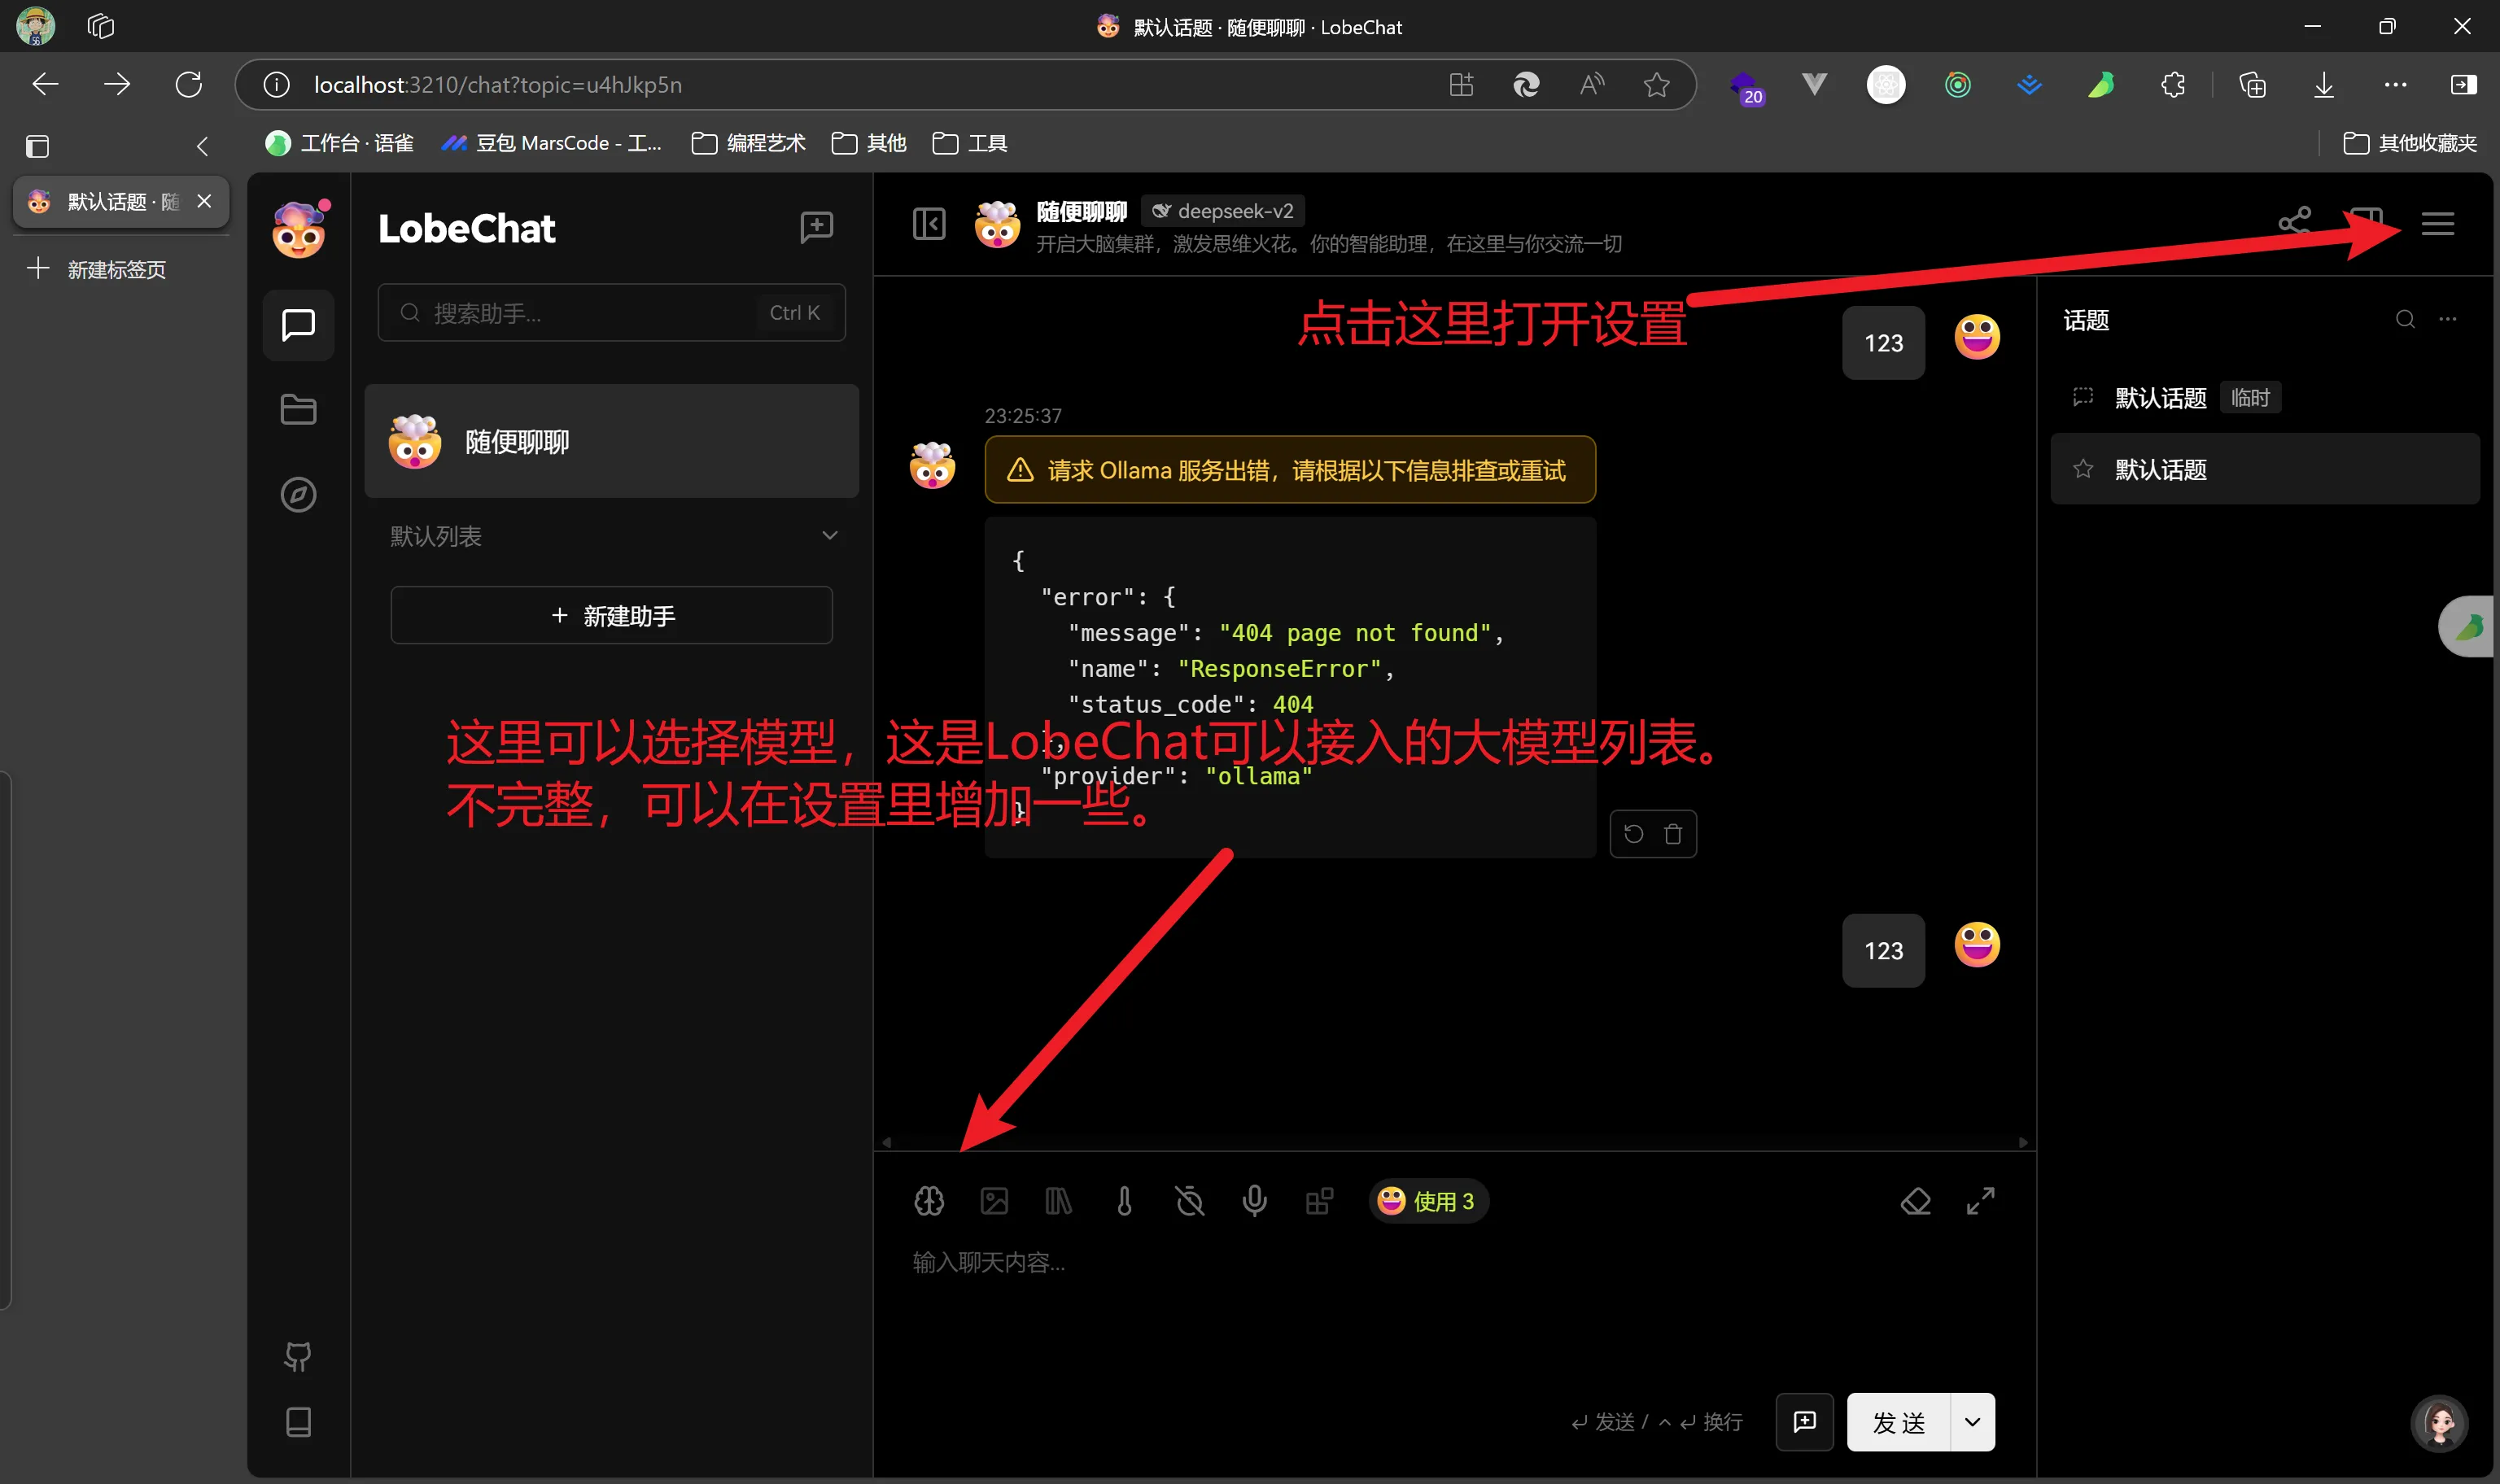Screen dimensions: 2500x1484
Task: Toggle history message timer-off icon
Action: [1190, 1200]
